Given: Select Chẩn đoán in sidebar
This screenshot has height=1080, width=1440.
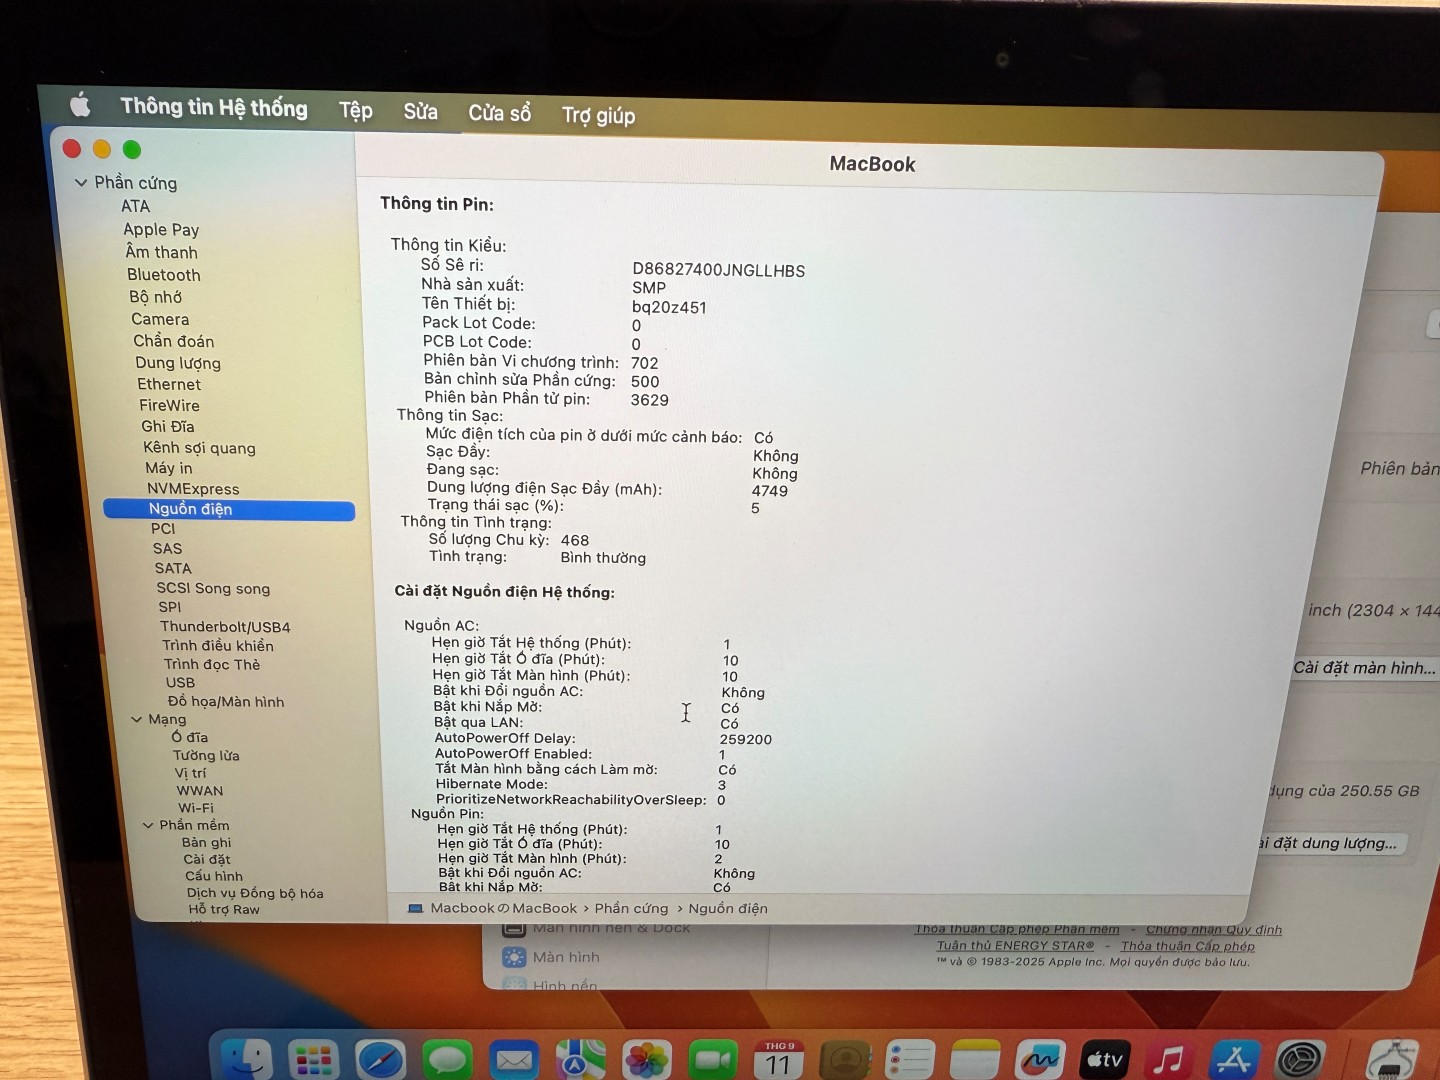Looking at the screenshot, I should 174,341.
